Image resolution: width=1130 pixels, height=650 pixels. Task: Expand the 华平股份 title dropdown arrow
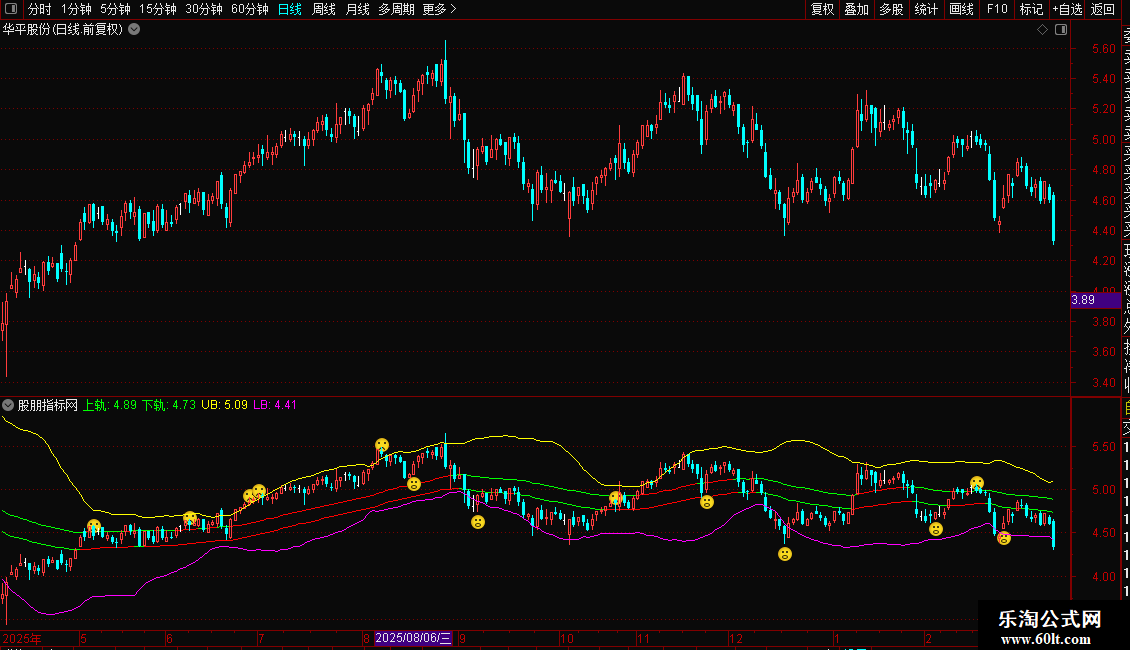point(134,29)
